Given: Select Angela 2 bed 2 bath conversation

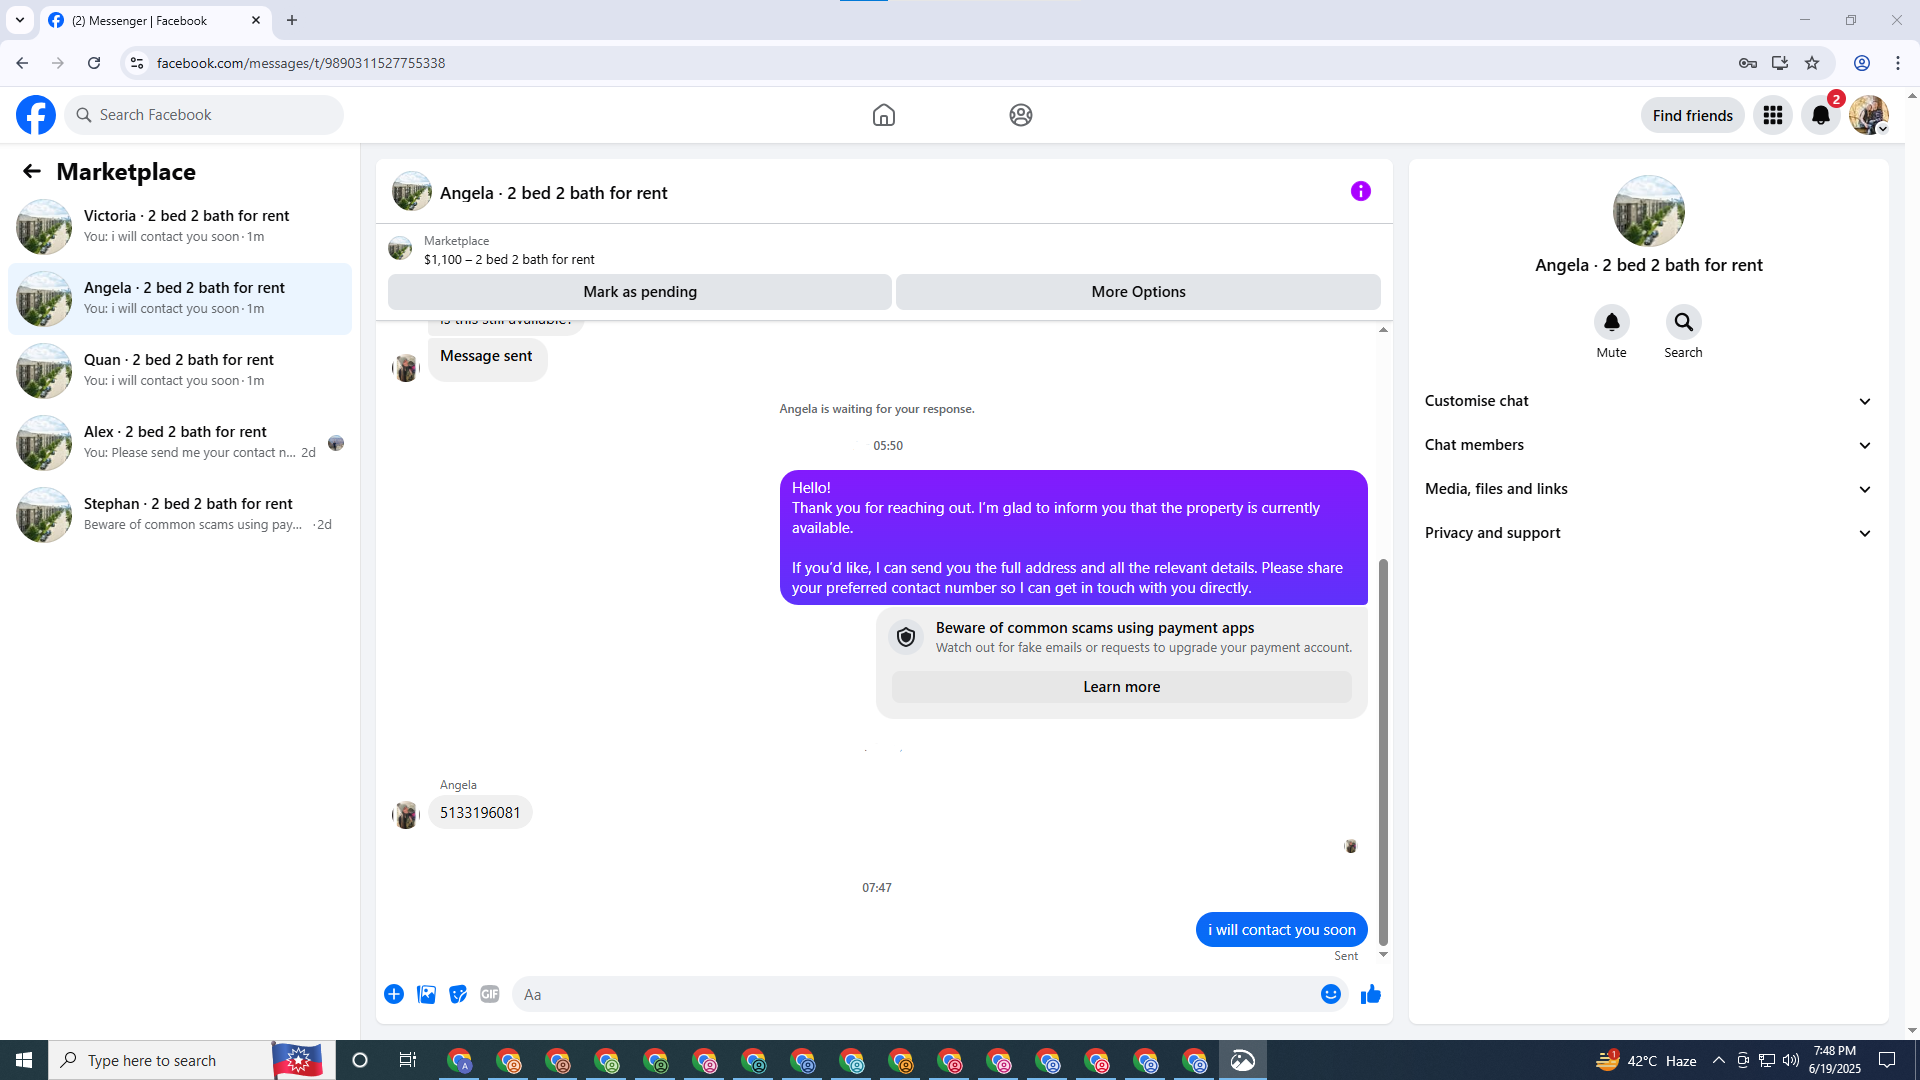Looking at the screenshot, I should [x=180, y=298].
